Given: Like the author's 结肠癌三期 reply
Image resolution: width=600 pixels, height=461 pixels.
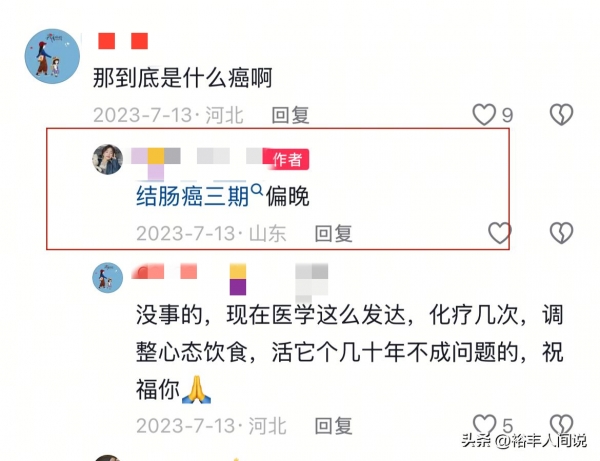Looking at the screenshot, I should 499,233.
